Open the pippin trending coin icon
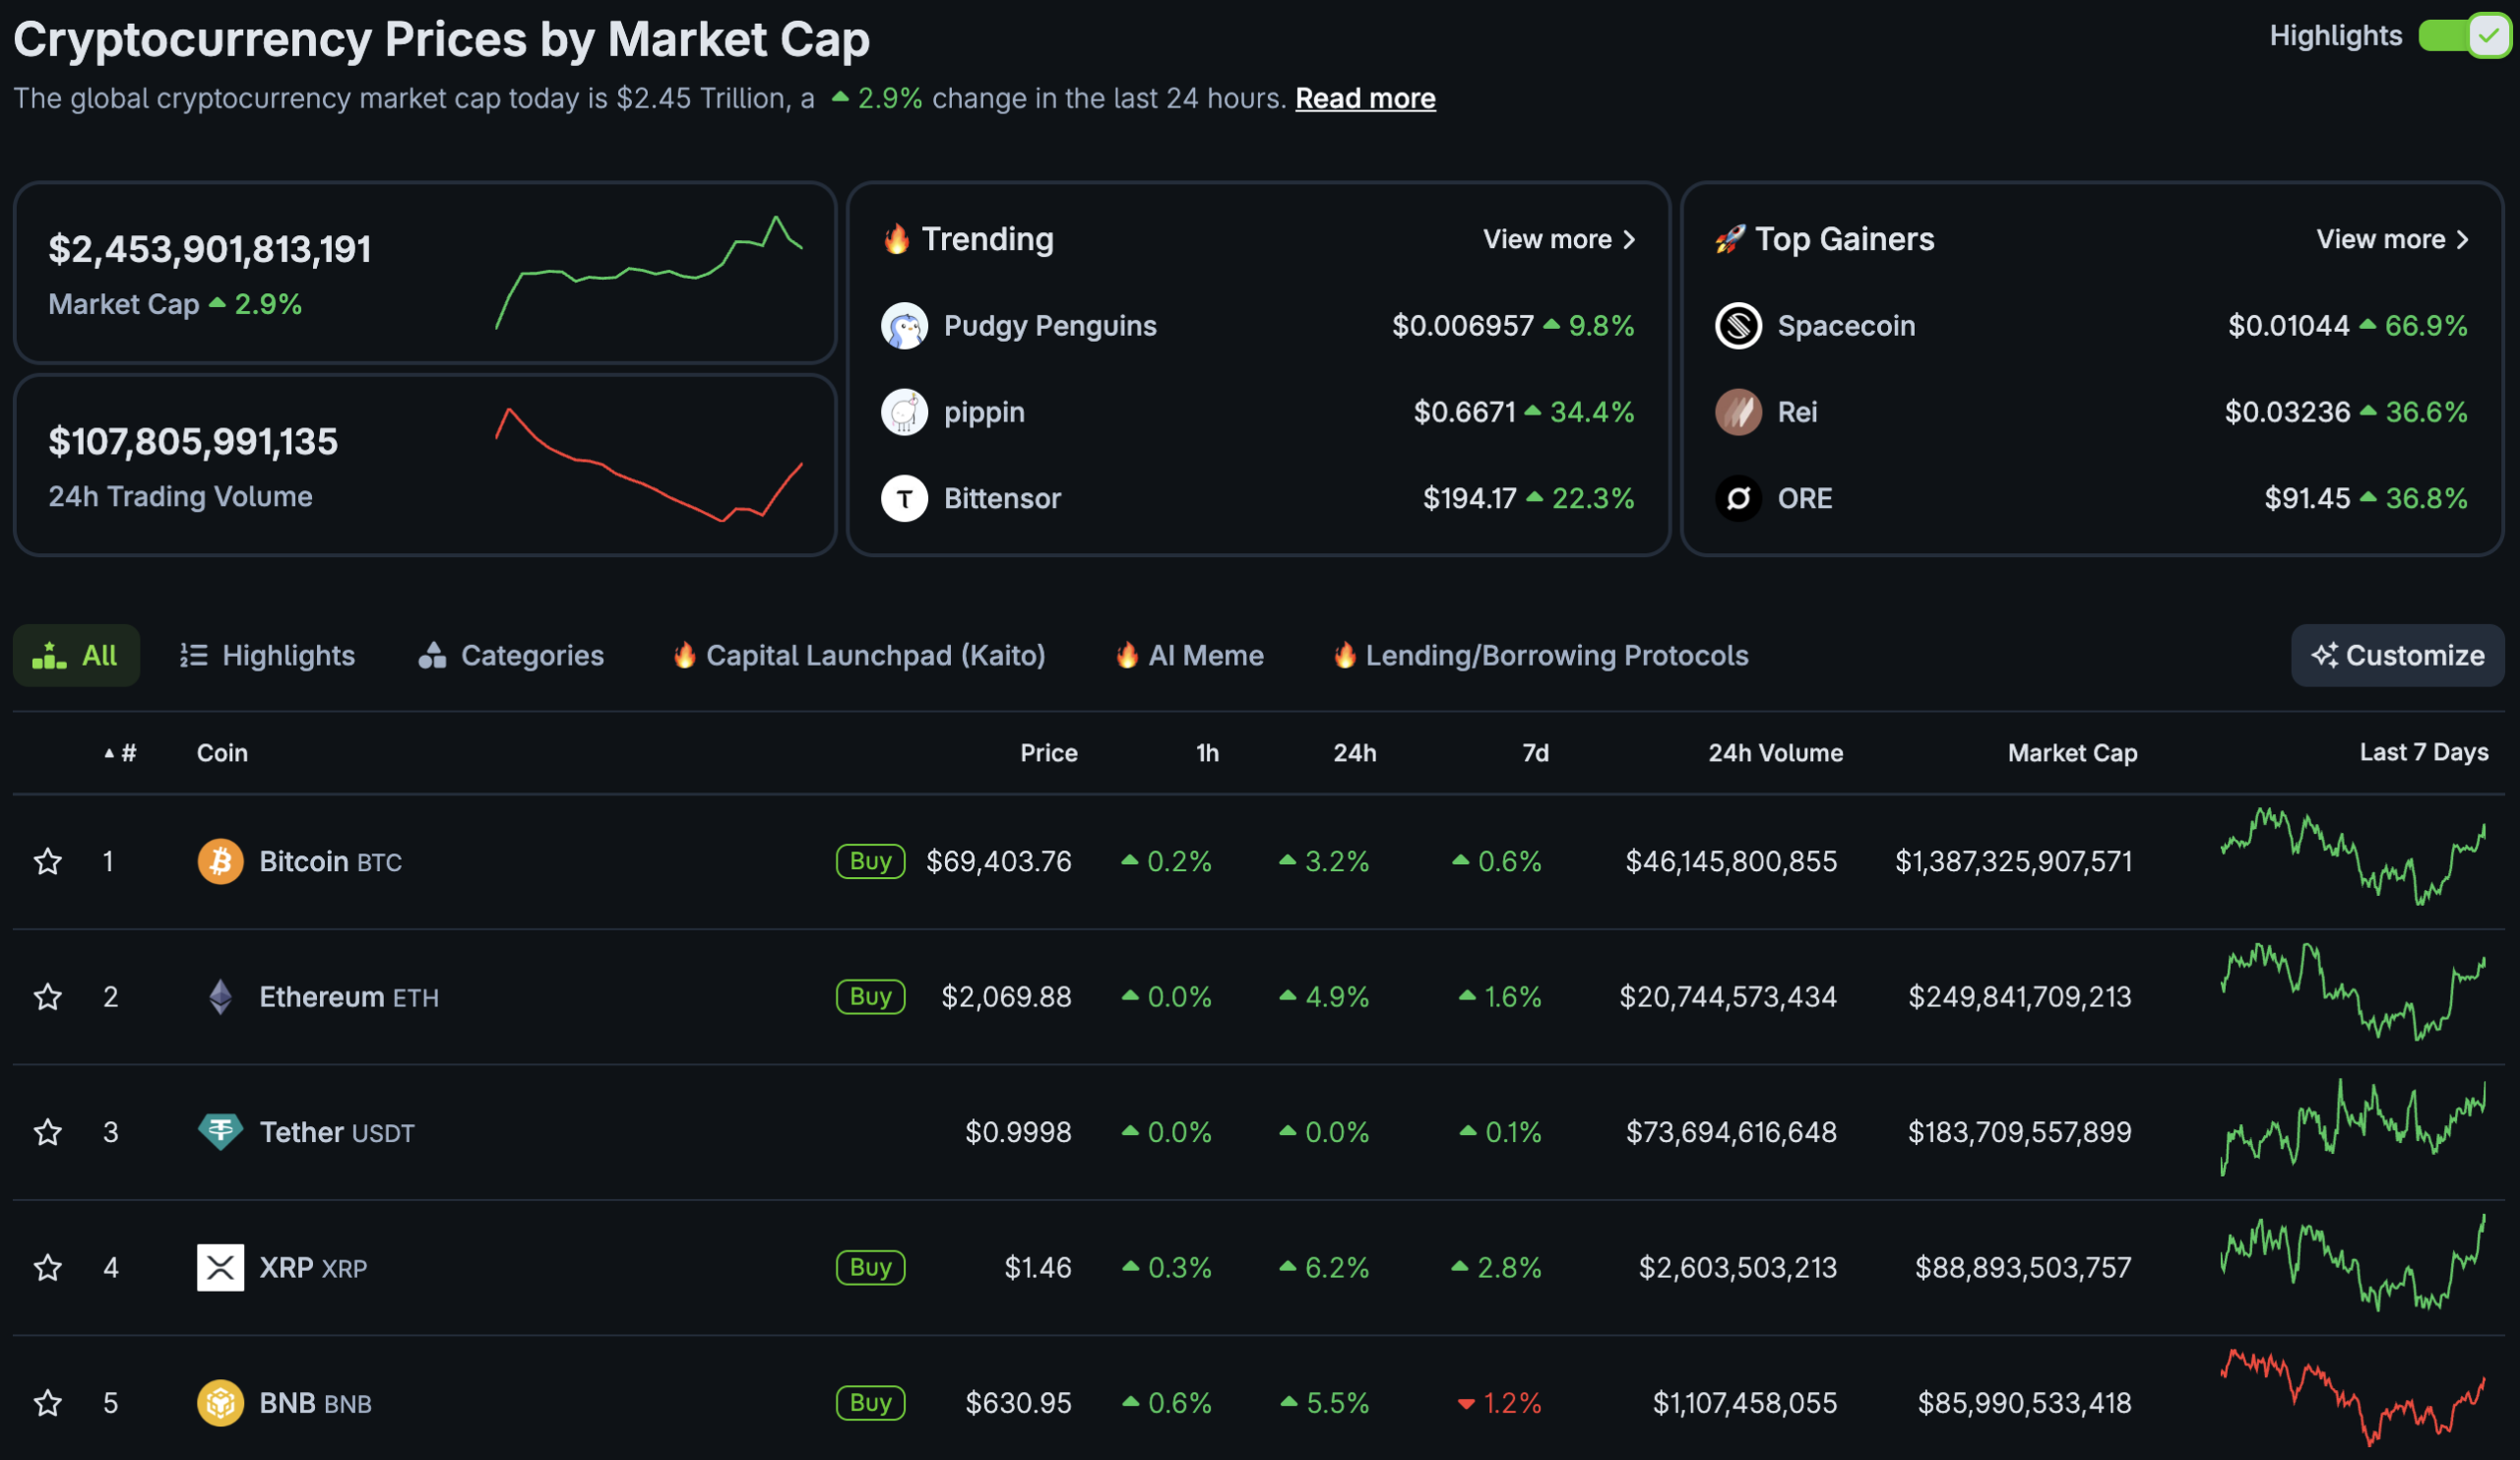The height and width of the screenshot is (1460, 2520). pos(904,412)
